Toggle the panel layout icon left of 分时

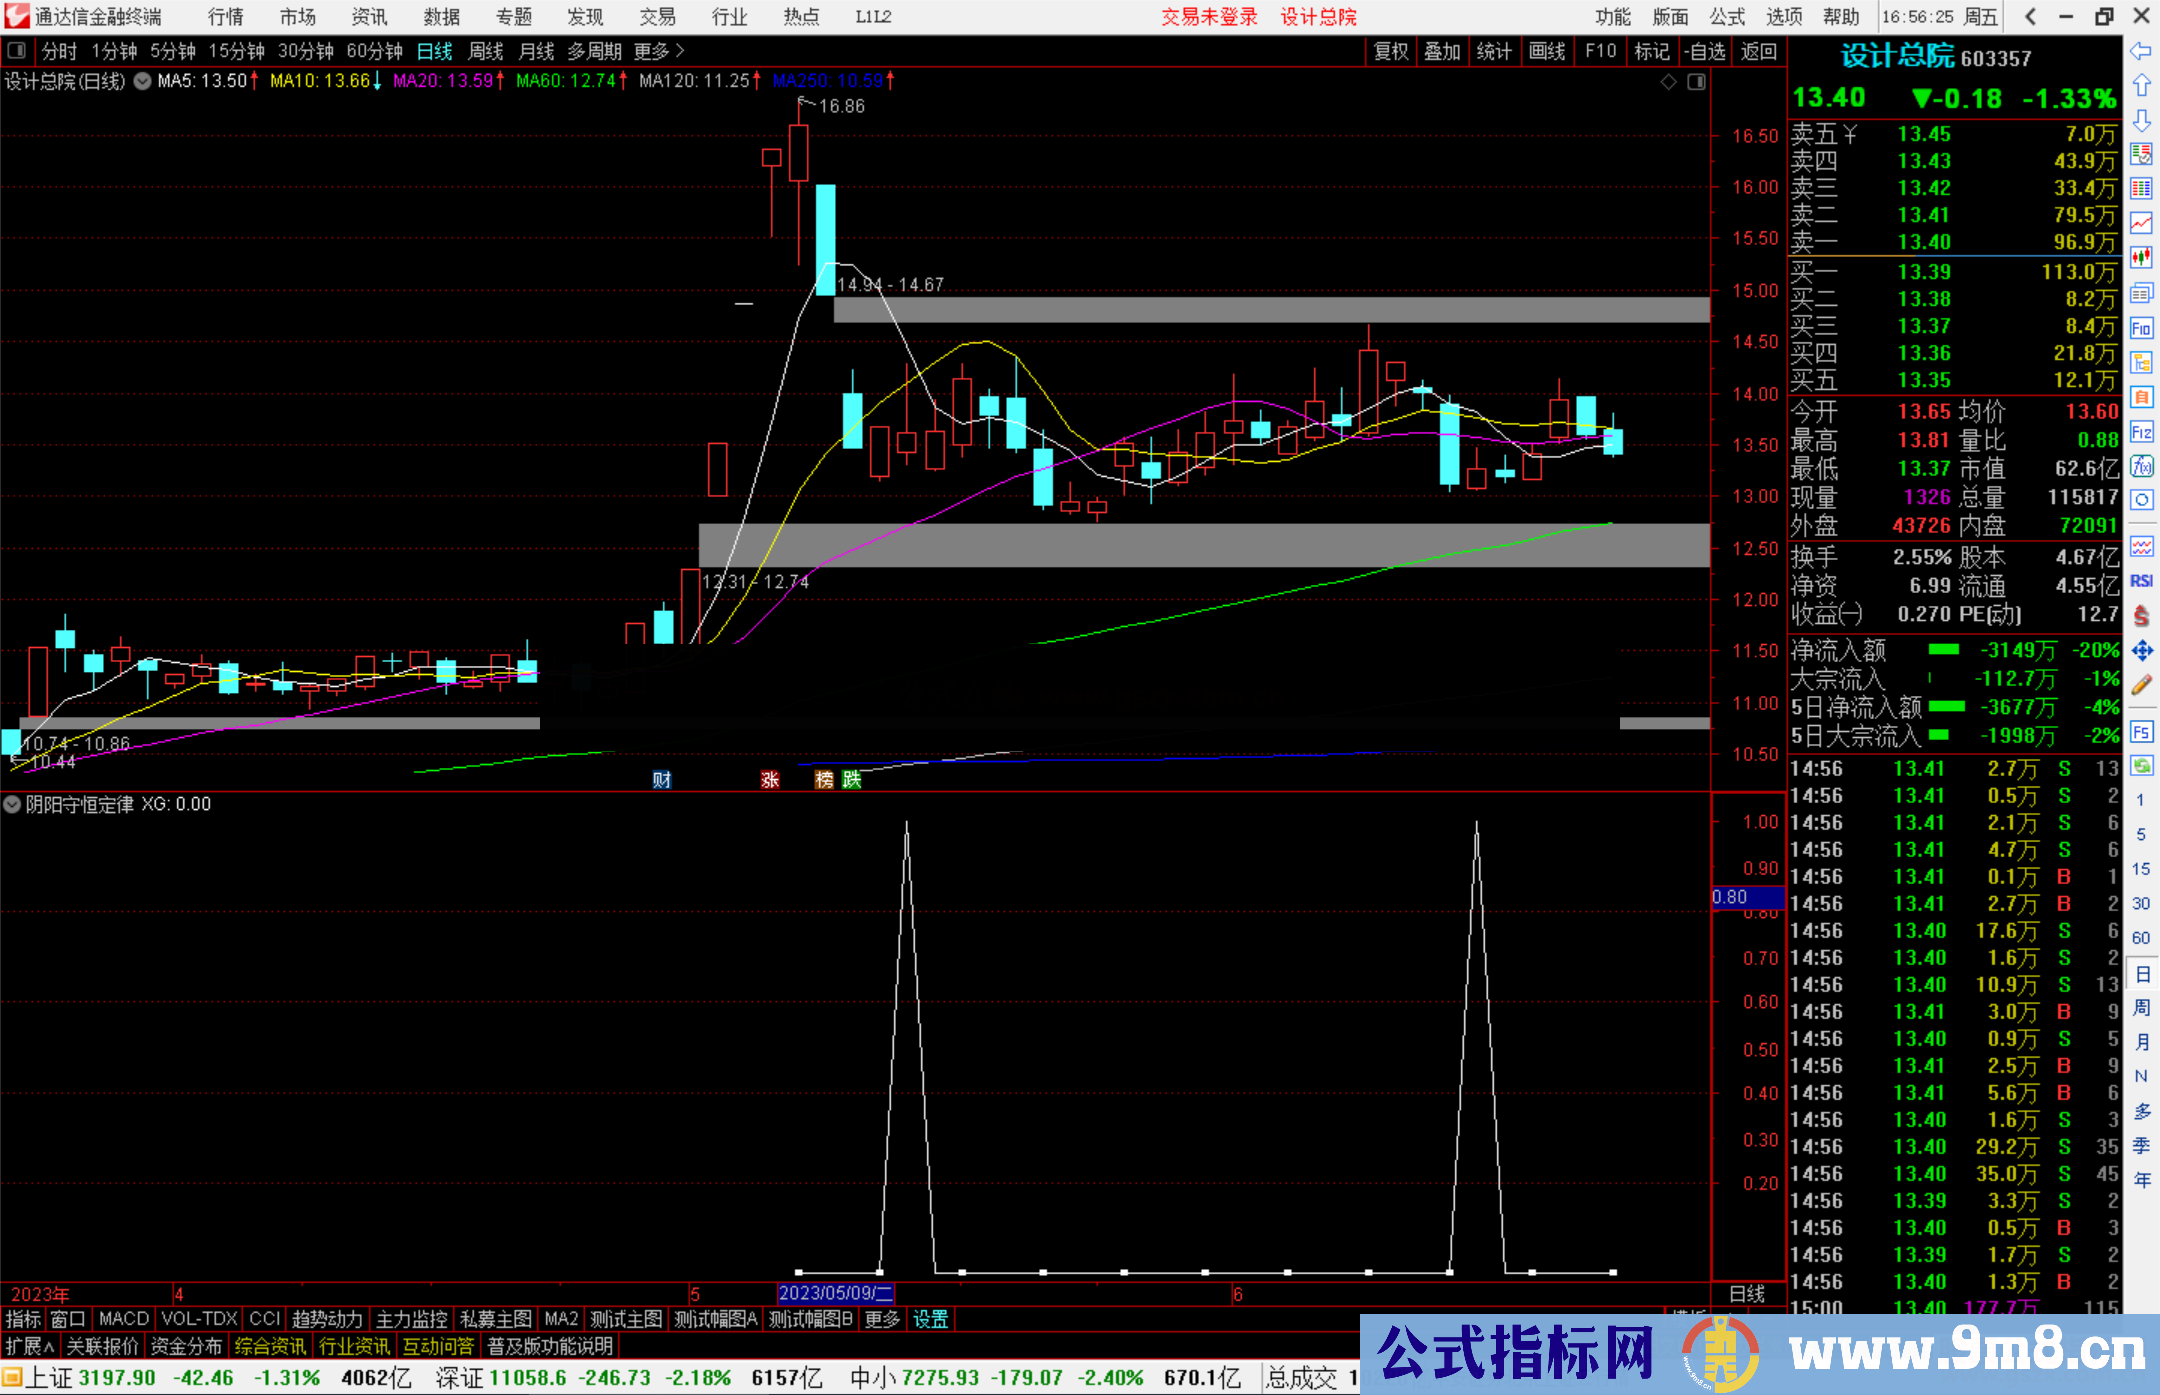[x=17, y=50]
